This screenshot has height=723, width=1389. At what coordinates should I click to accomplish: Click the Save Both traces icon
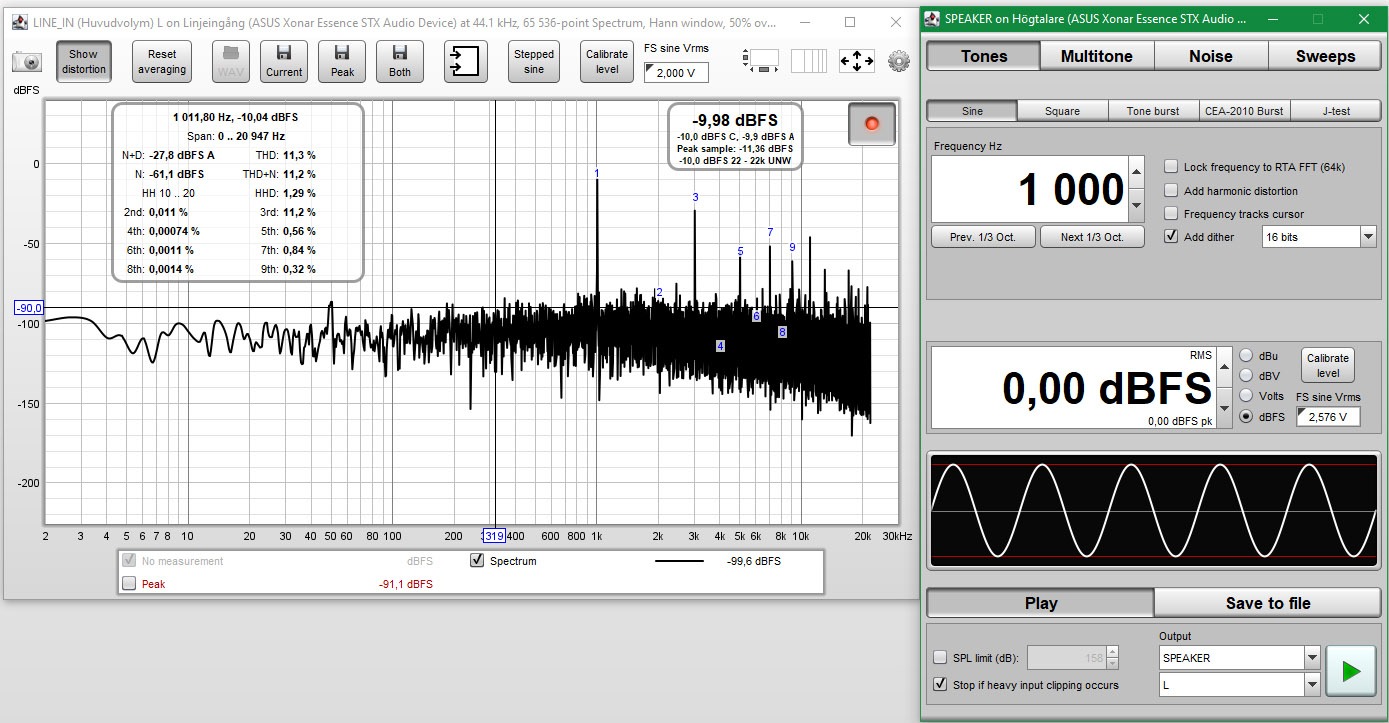400,61
